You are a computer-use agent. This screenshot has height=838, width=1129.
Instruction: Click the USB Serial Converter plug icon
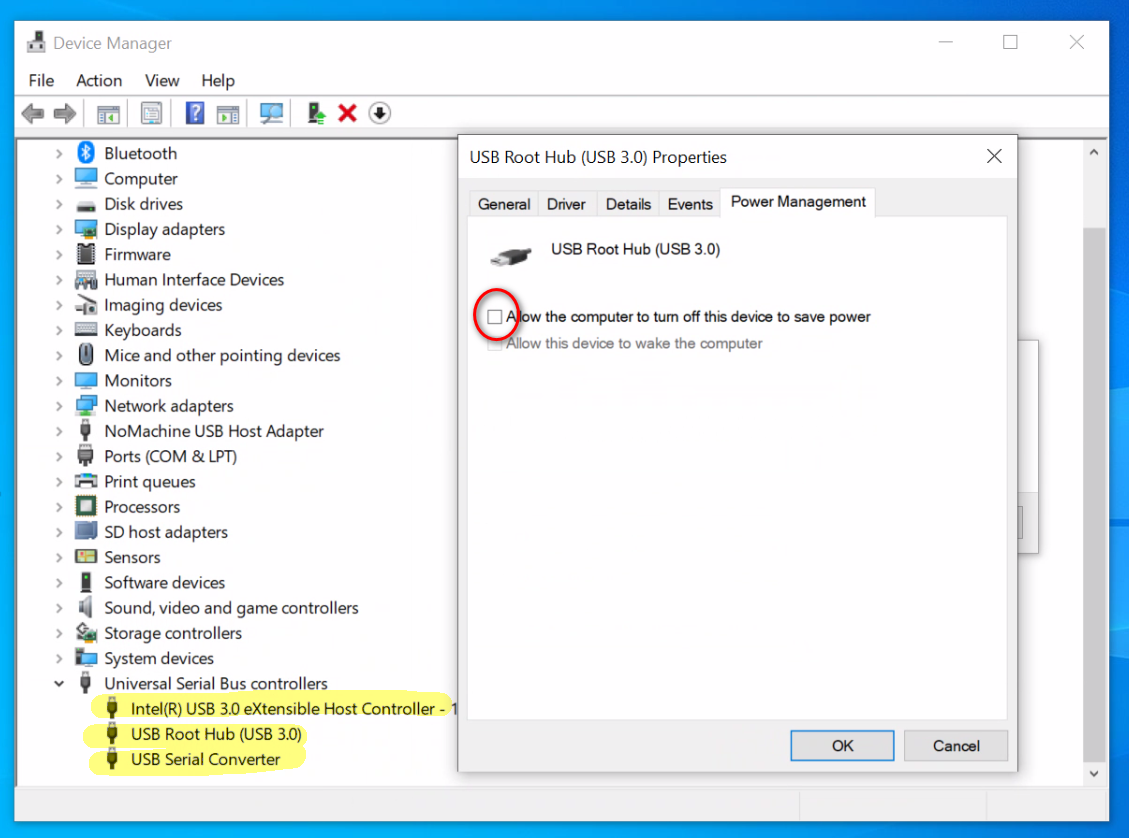pyautogui.click(x=112, y=759)
